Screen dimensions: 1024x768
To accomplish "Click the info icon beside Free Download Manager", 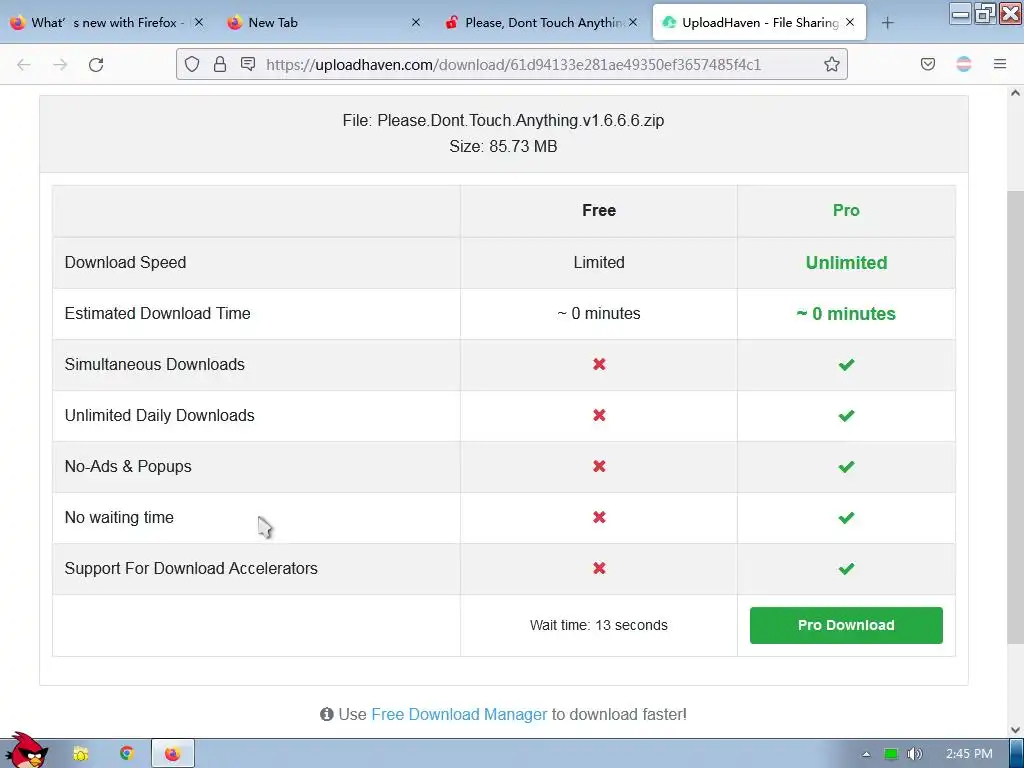I will click(327, 714).
